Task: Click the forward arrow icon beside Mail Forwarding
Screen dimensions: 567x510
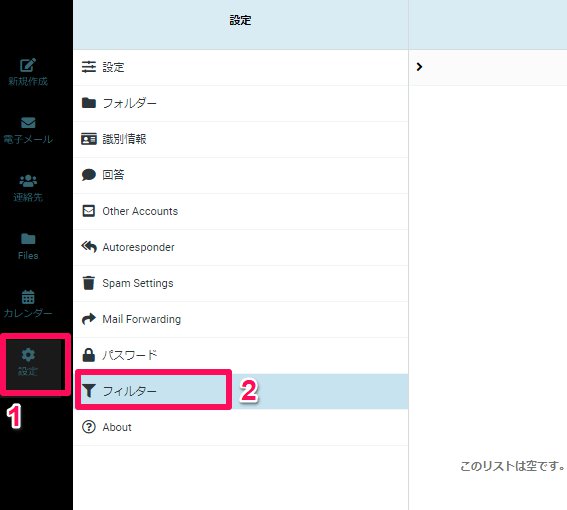Action: click(x=89, y=319)
